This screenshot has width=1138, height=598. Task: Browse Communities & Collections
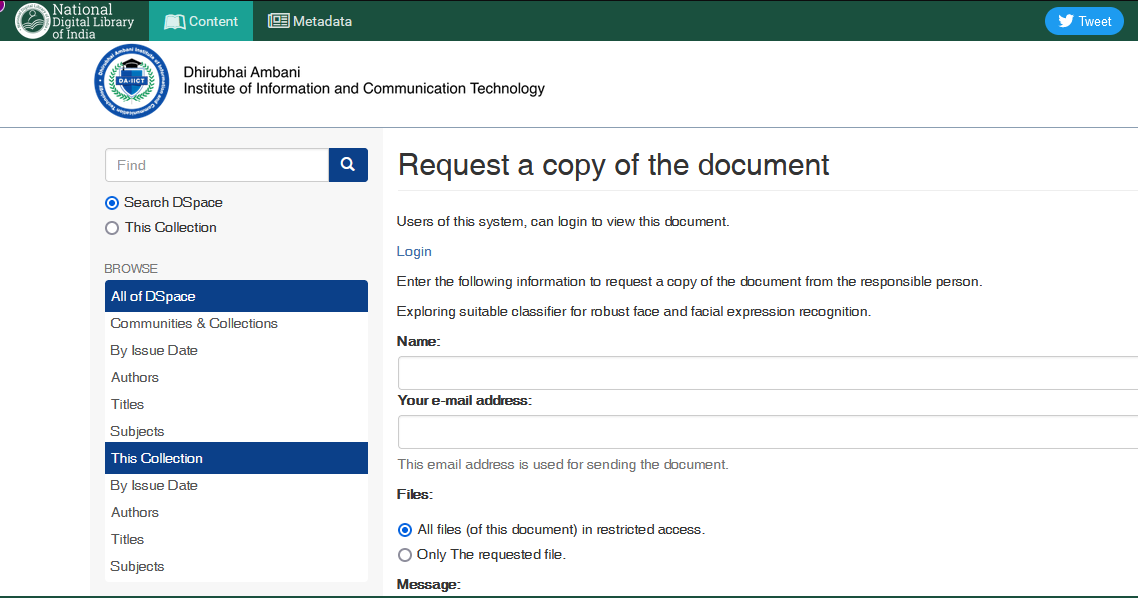[194, 323]
